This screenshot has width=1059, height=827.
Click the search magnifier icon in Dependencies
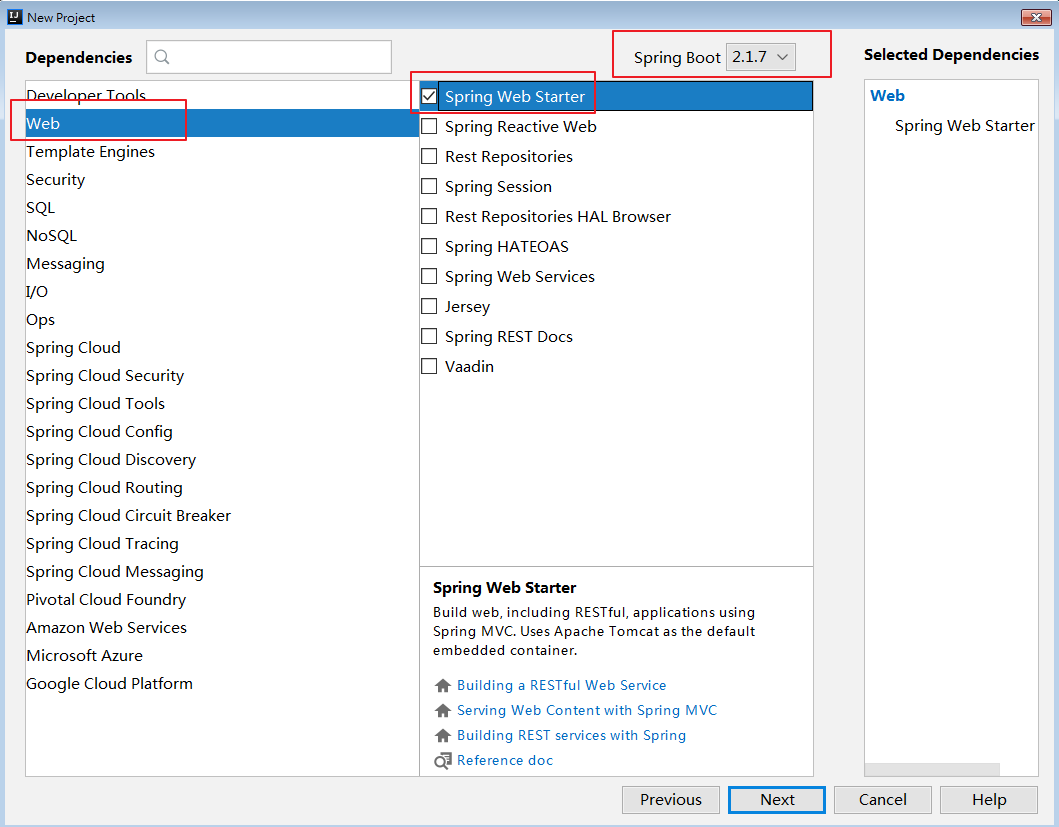point(162,57)
